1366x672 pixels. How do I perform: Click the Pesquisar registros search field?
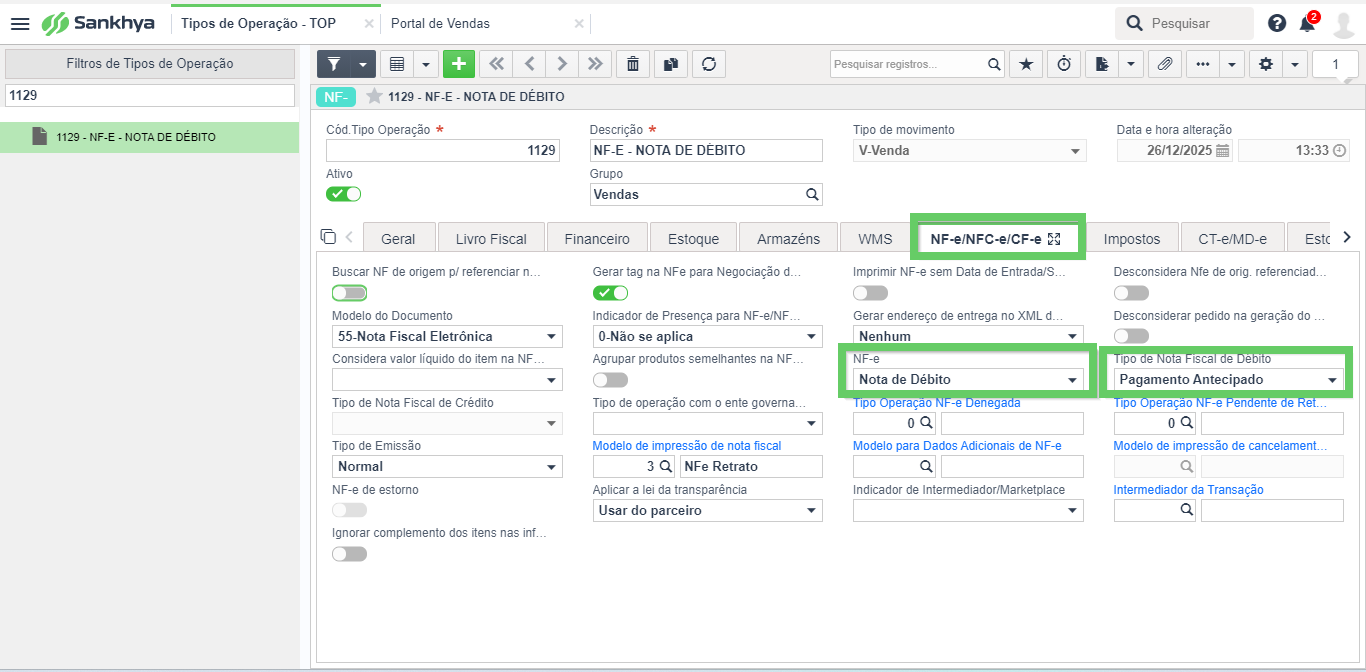point(908,64)
